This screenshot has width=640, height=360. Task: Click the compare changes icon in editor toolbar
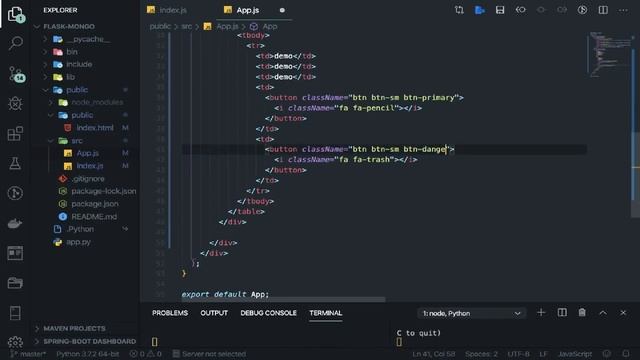point(459,10)
